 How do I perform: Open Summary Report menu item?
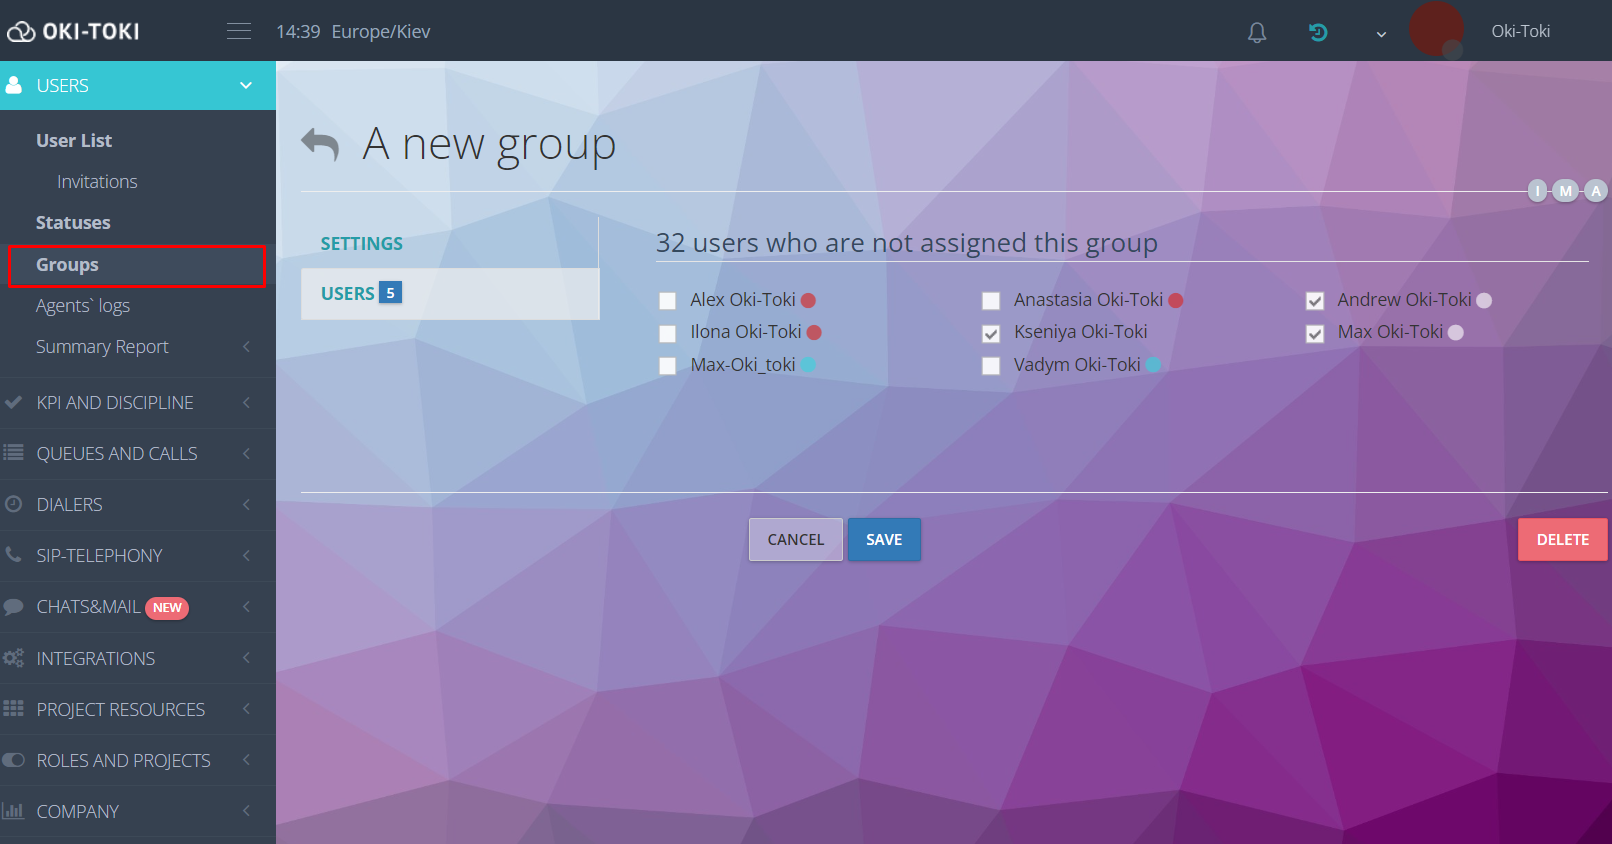[x=102, y=347]
